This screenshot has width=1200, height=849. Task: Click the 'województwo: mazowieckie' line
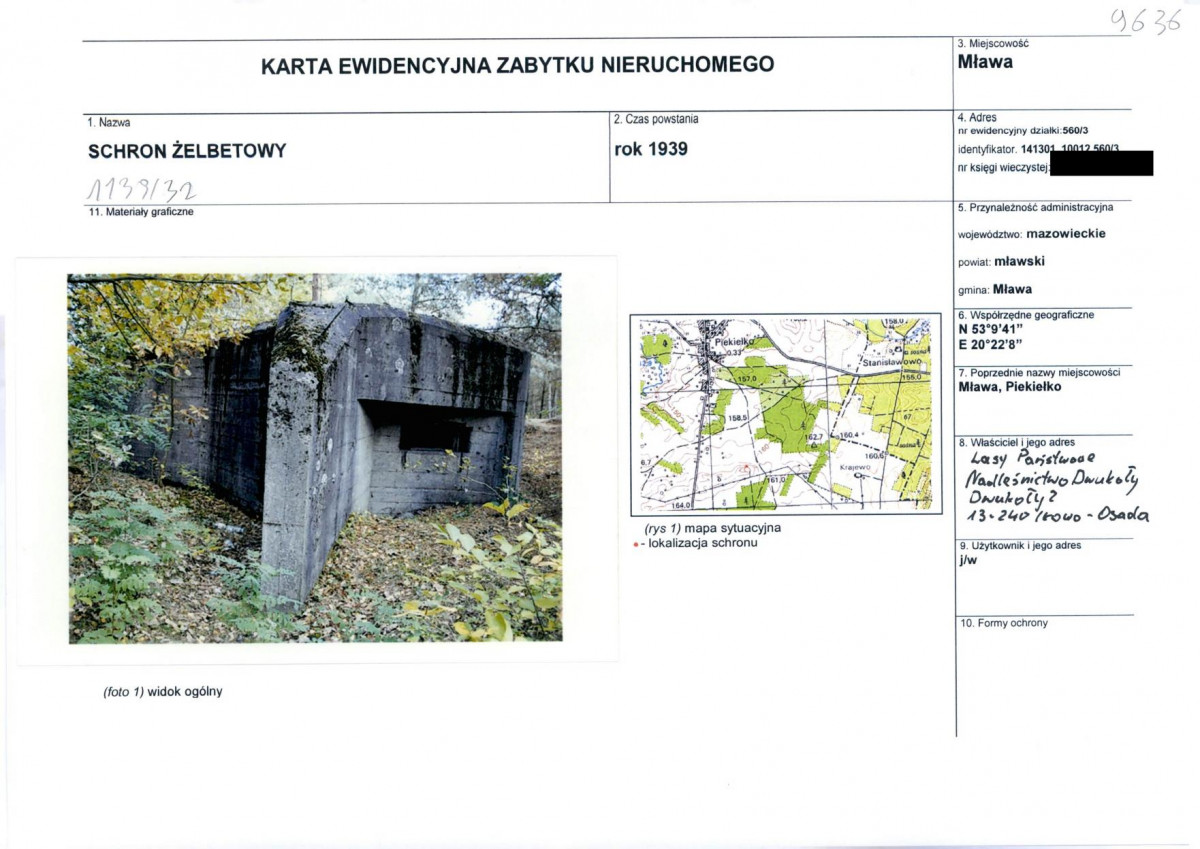click(x=1032, y=234)
